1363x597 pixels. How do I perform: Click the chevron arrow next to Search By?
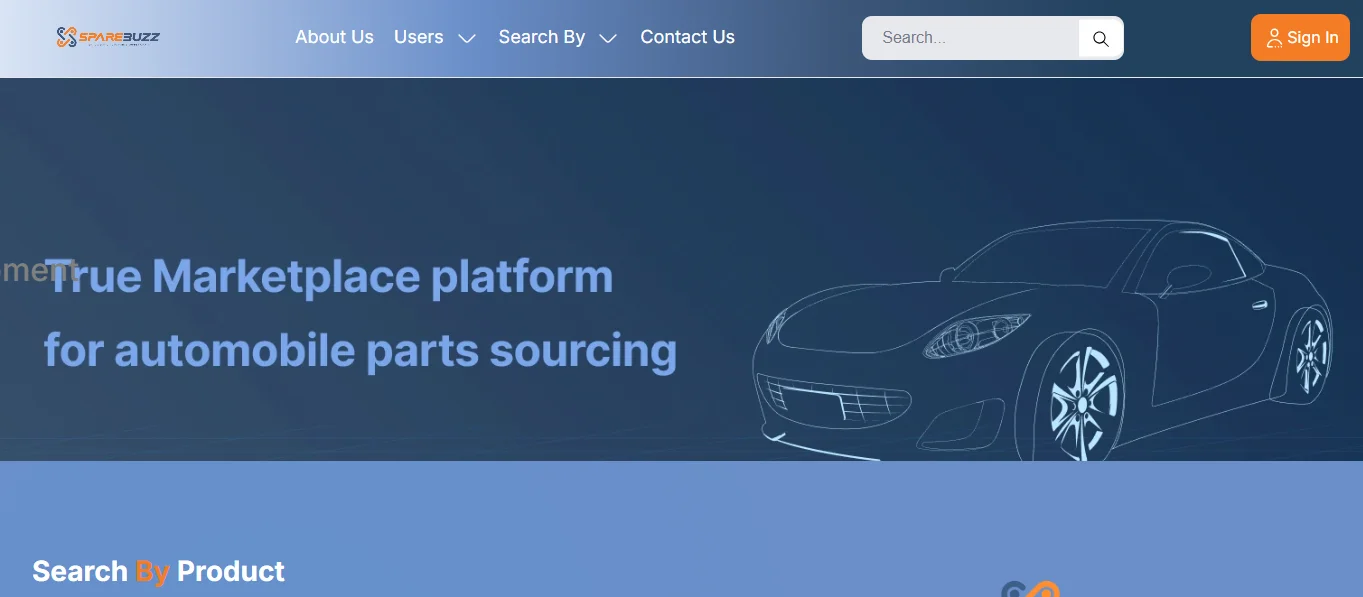607,39
